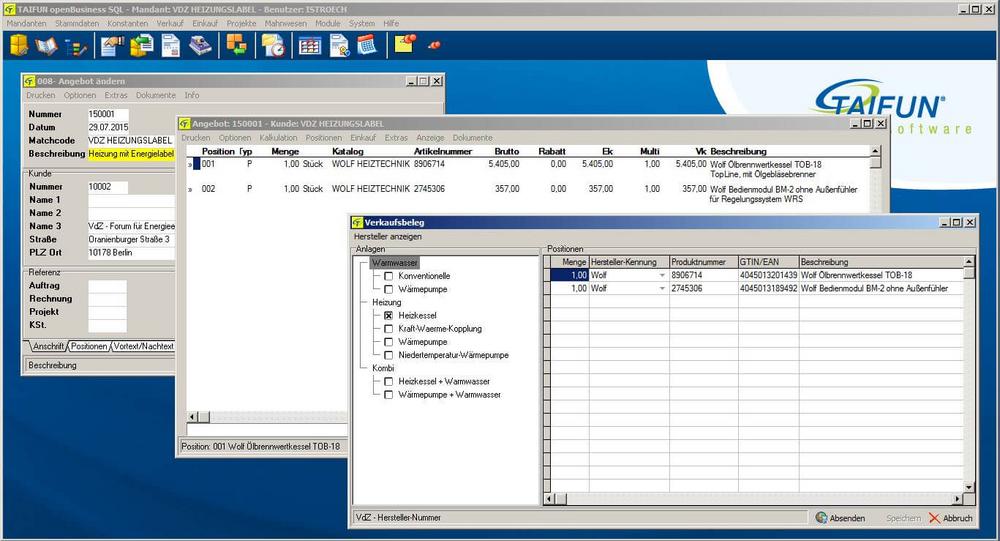Click the folder with clock toolbar icon
Image resolution: width=1000 pixels, height=541 pixels.
click(273, 45)
